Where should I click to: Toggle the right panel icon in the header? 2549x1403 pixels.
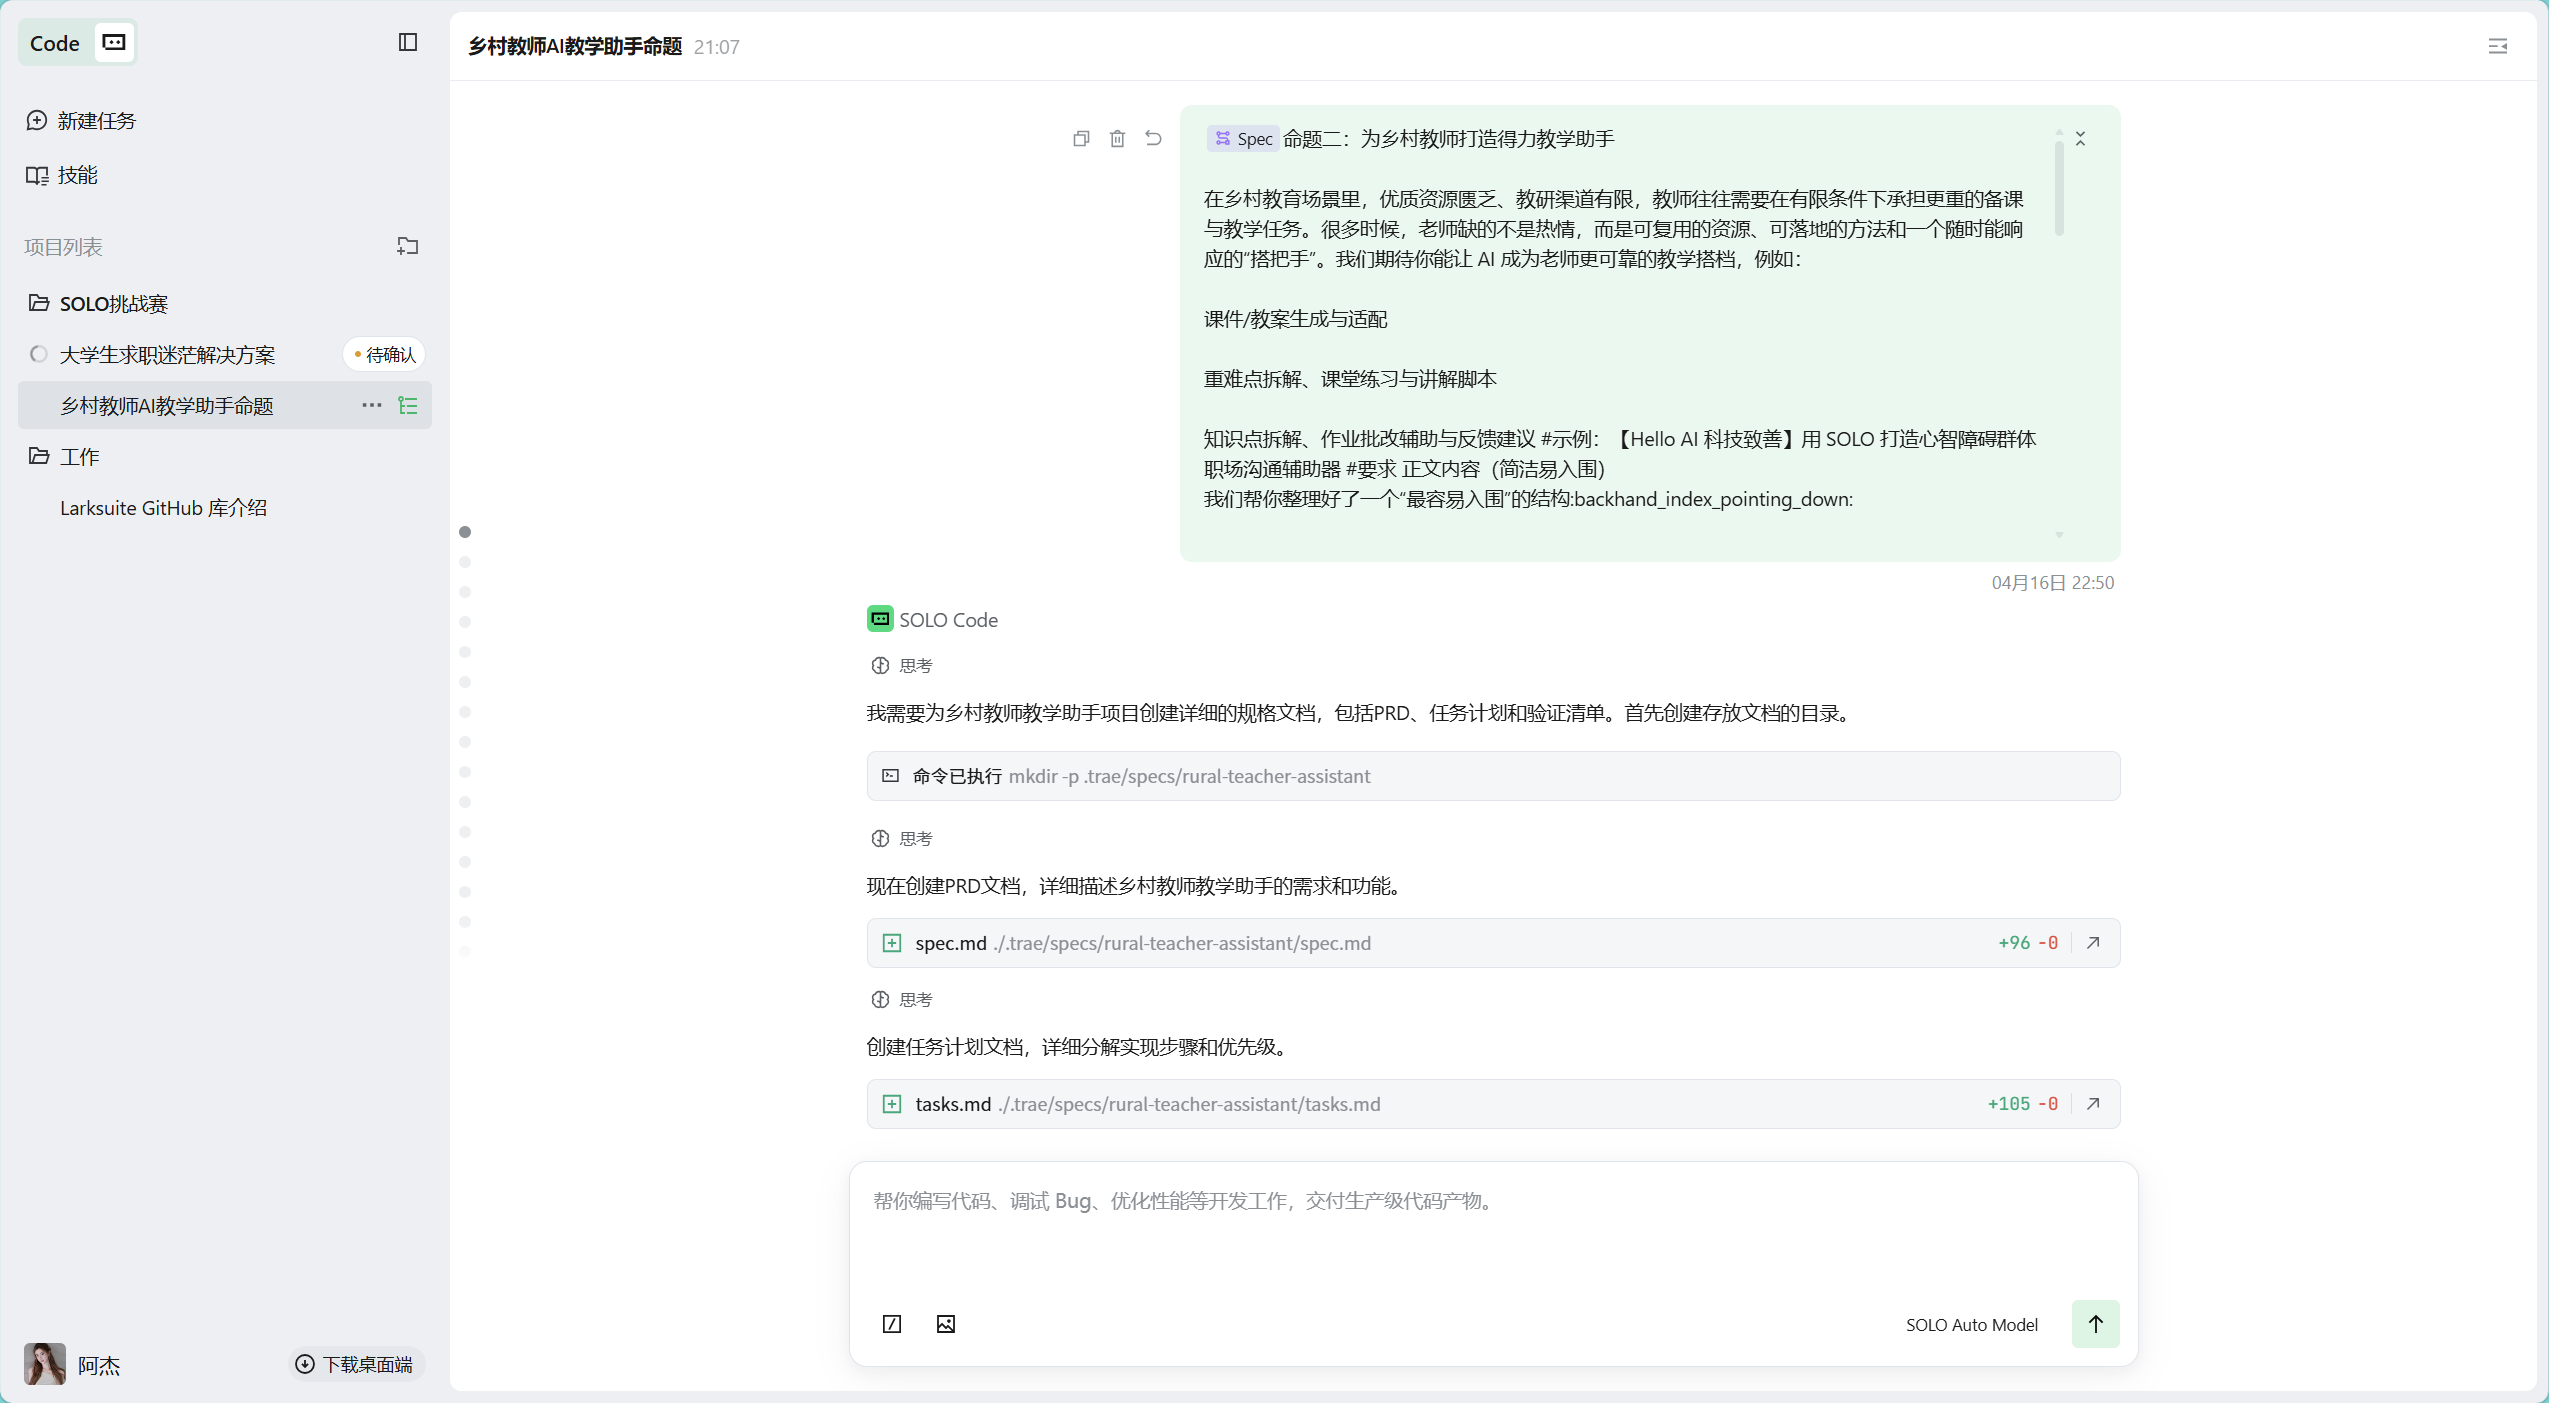tap(2497, 46)
